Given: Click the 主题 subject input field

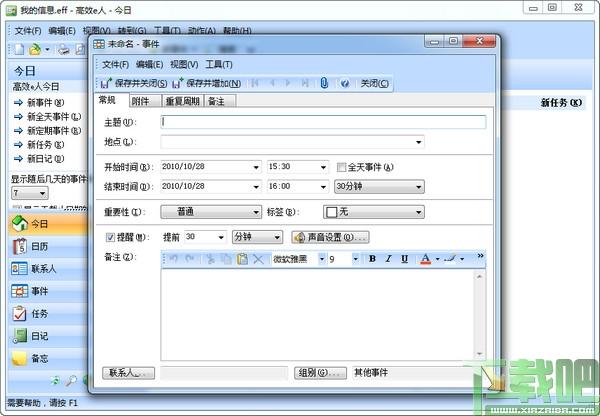Looking at the screenshot, I should click(323, 122).
